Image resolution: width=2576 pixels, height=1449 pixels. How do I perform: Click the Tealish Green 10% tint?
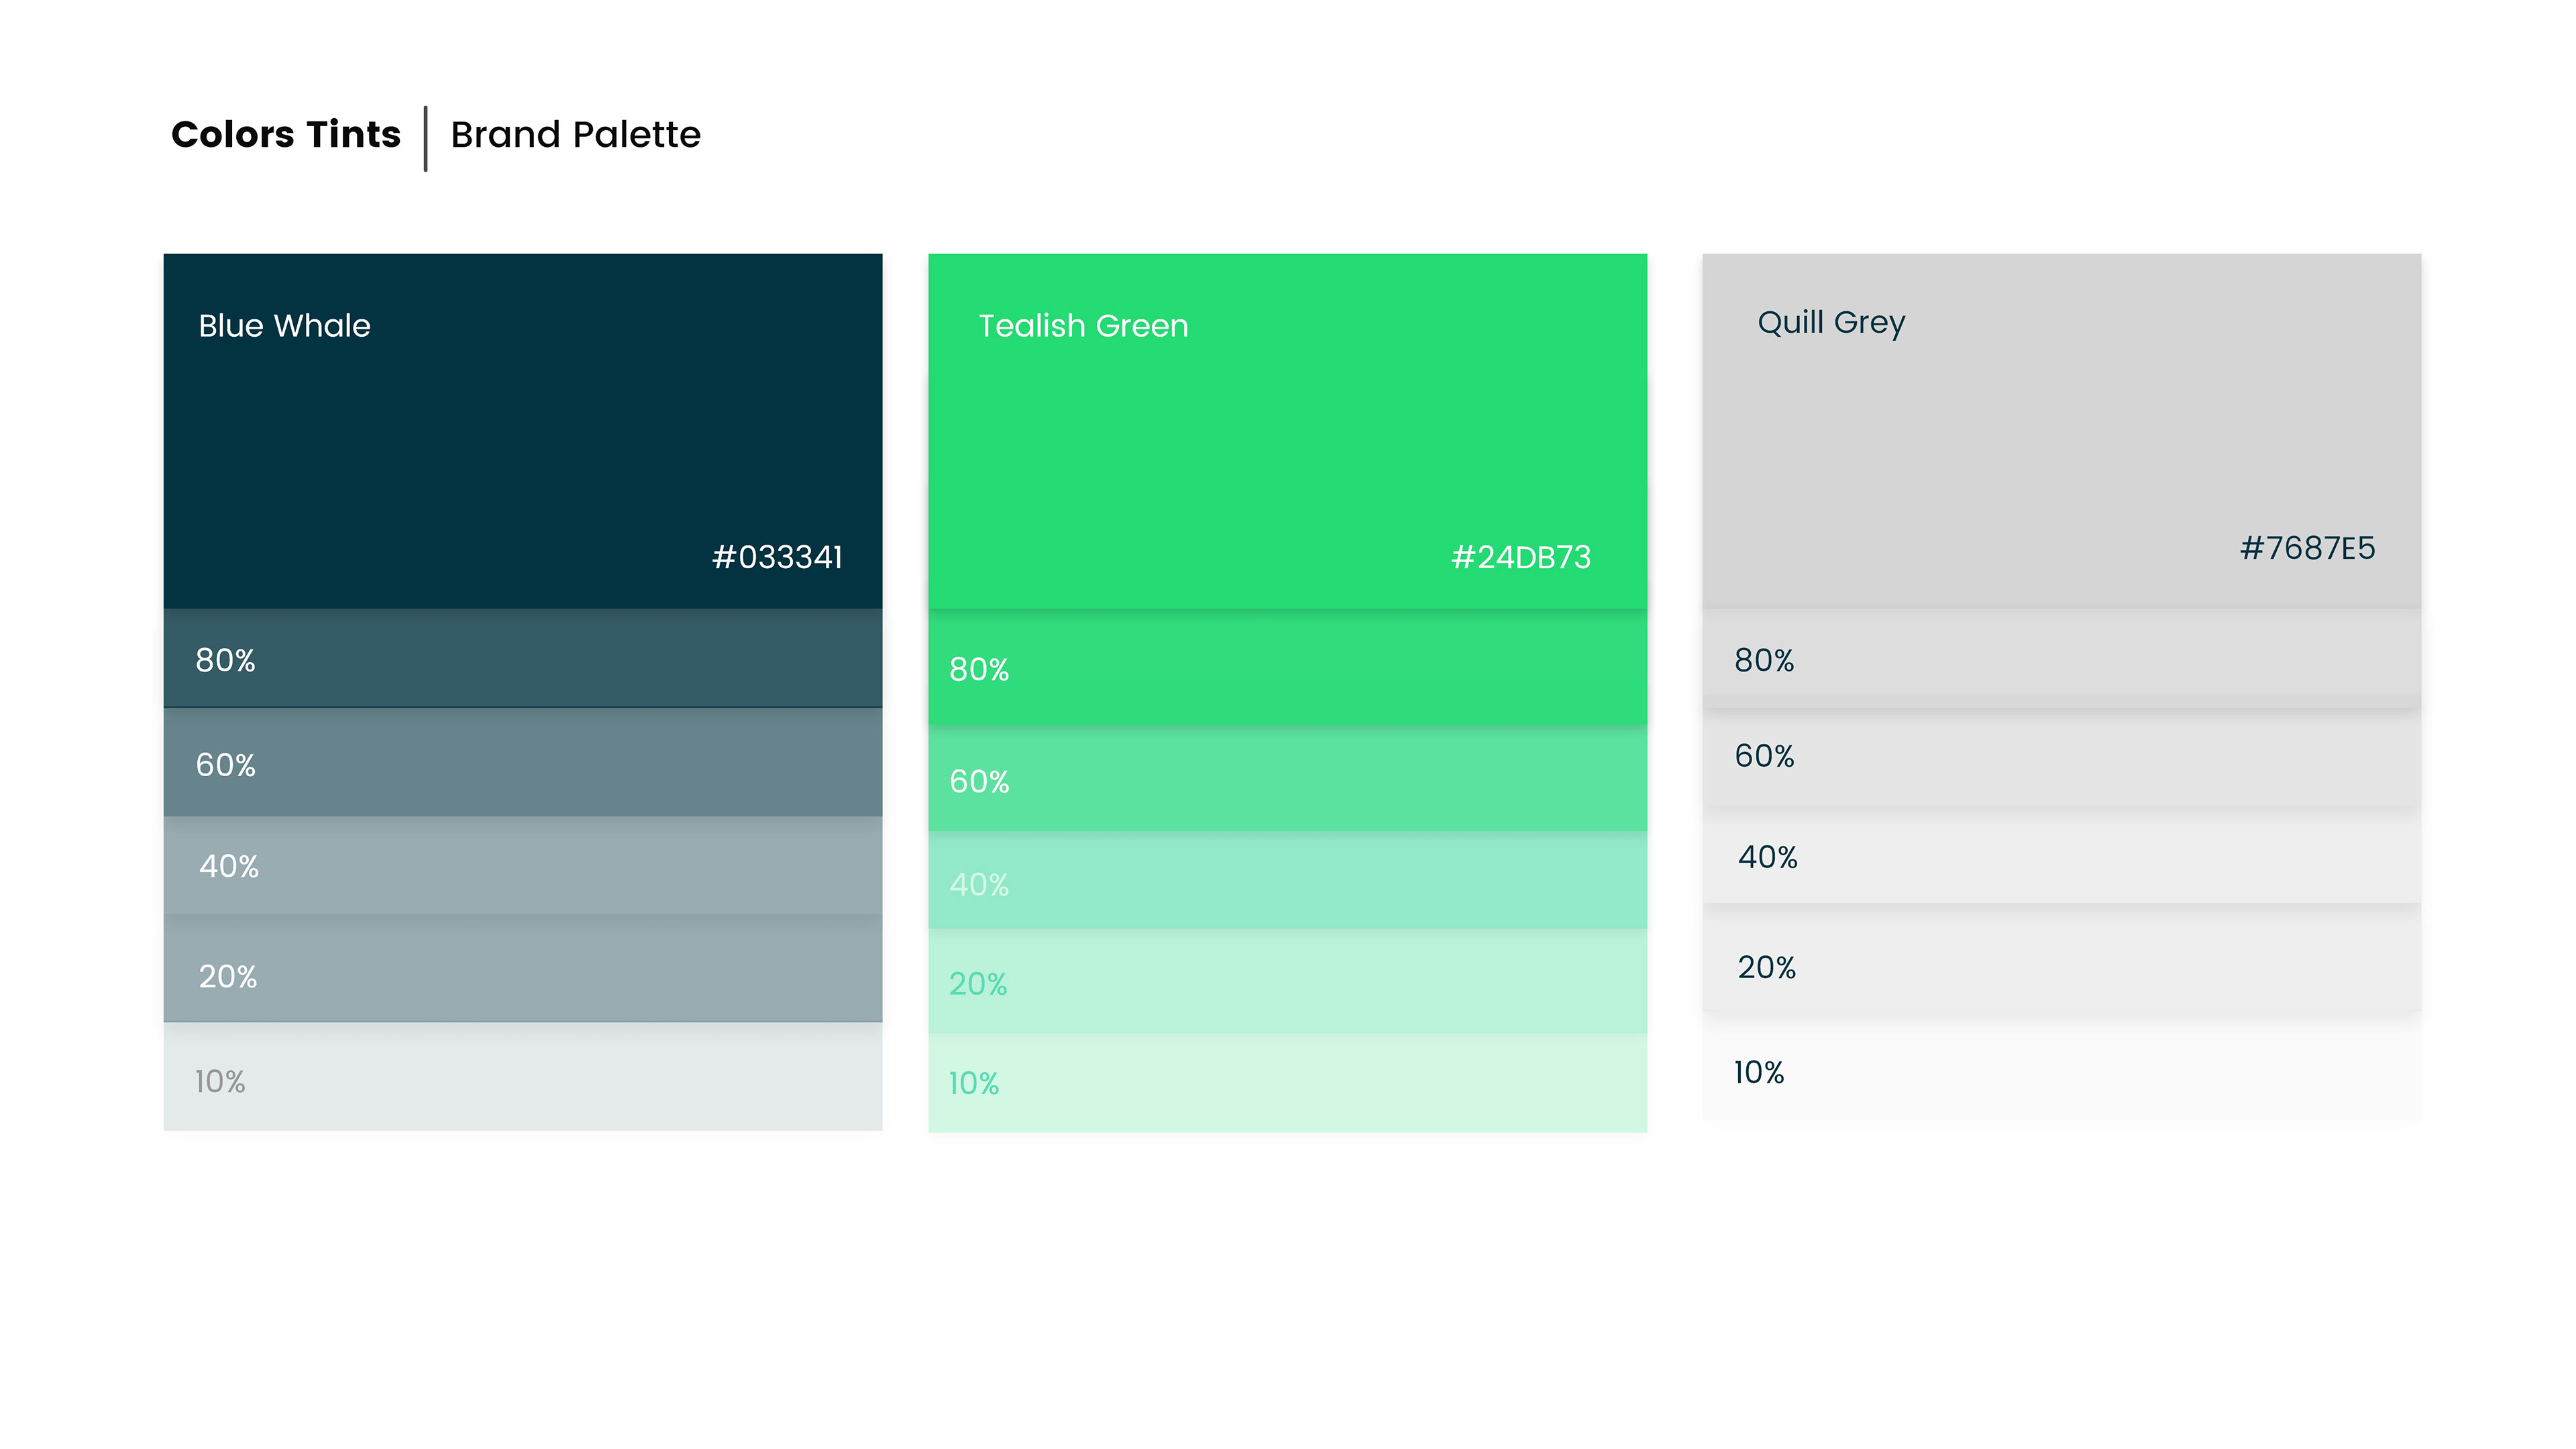(x=1287, y=1083)
